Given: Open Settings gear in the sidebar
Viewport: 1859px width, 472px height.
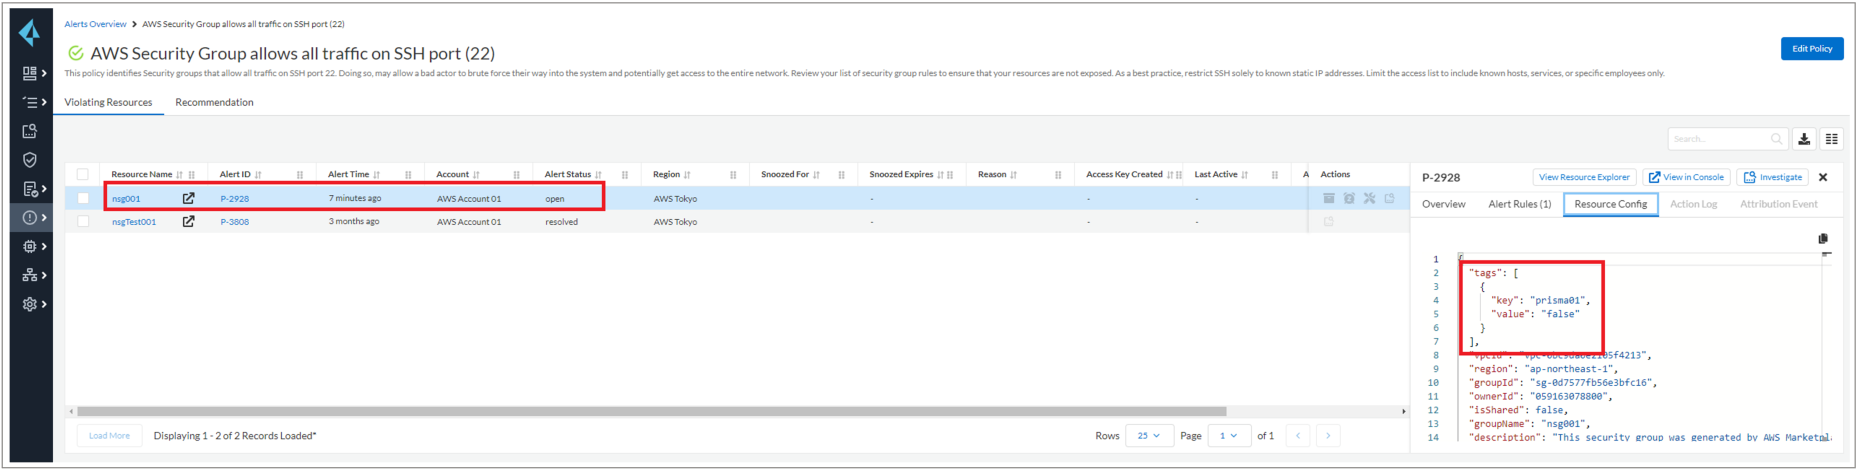Looking at the screenshot, I should click(x=30, y=304).
